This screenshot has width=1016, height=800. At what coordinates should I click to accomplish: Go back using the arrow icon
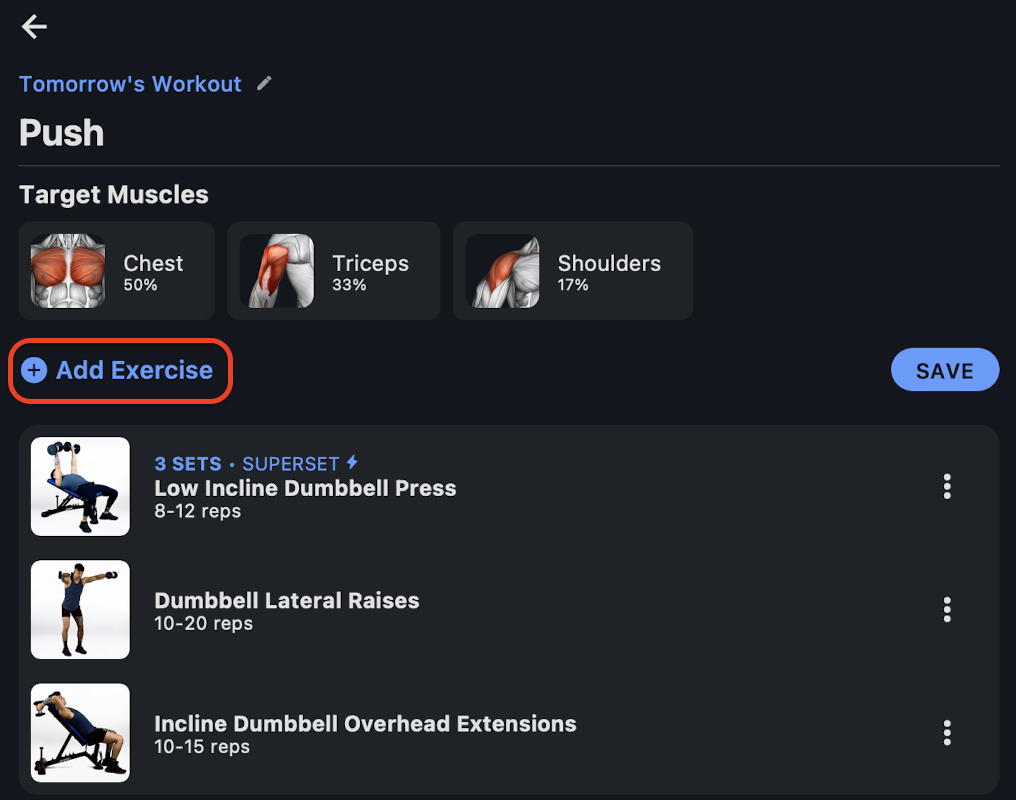(x=34, y=27)
